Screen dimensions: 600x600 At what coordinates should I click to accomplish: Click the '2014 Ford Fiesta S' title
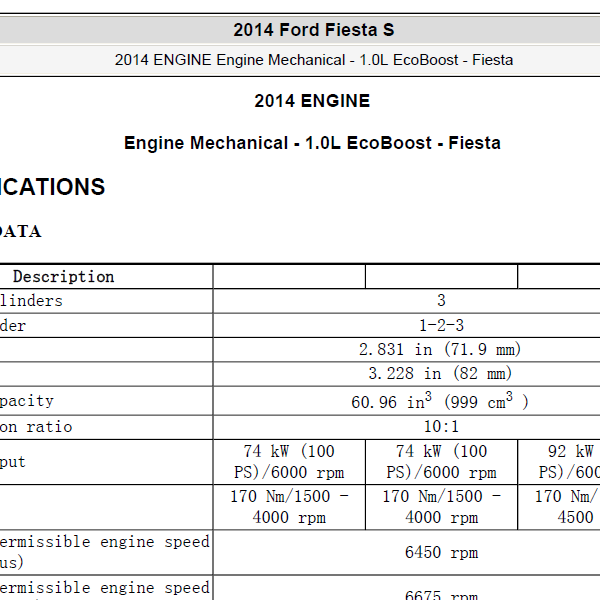point(313,30)
